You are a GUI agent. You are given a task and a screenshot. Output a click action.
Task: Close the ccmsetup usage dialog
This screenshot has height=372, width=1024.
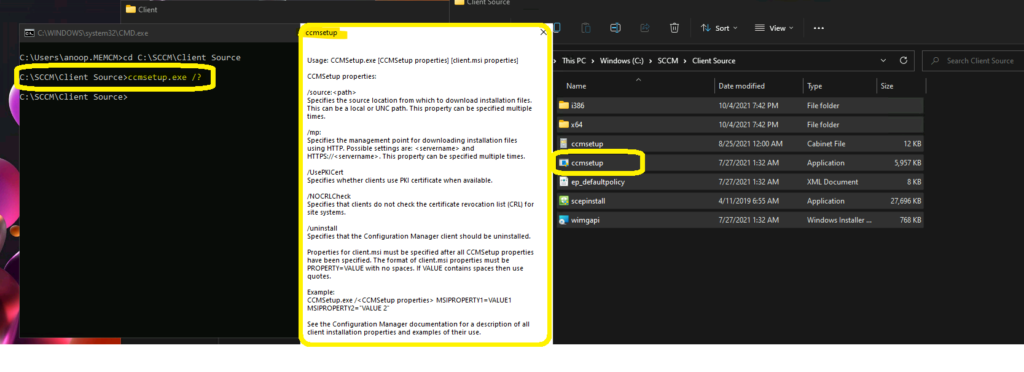pyautogui.click(x=543, y=32)
